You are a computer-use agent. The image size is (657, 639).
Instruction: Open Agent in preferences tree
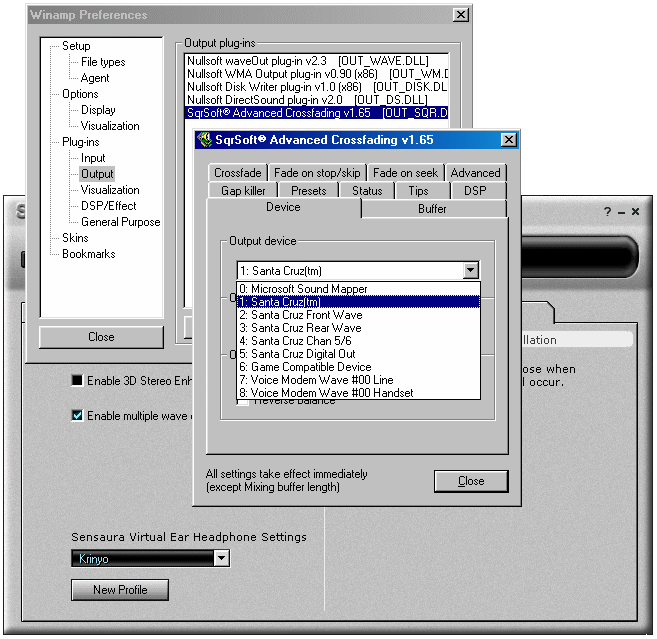pos(95,78)
